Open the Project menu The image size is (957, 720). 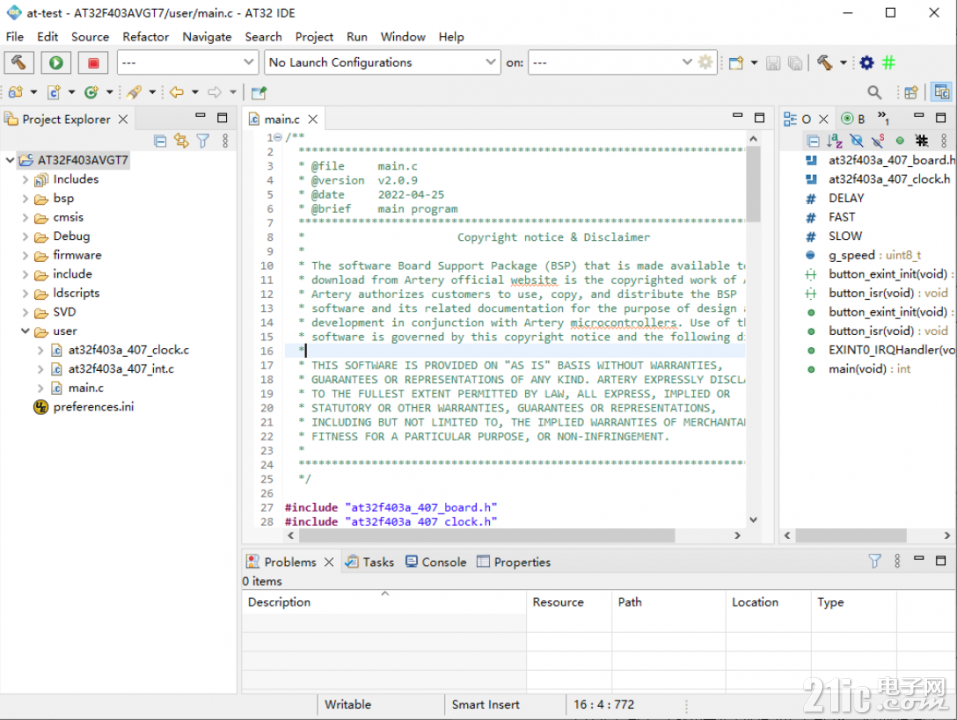[x=314, y=37]
